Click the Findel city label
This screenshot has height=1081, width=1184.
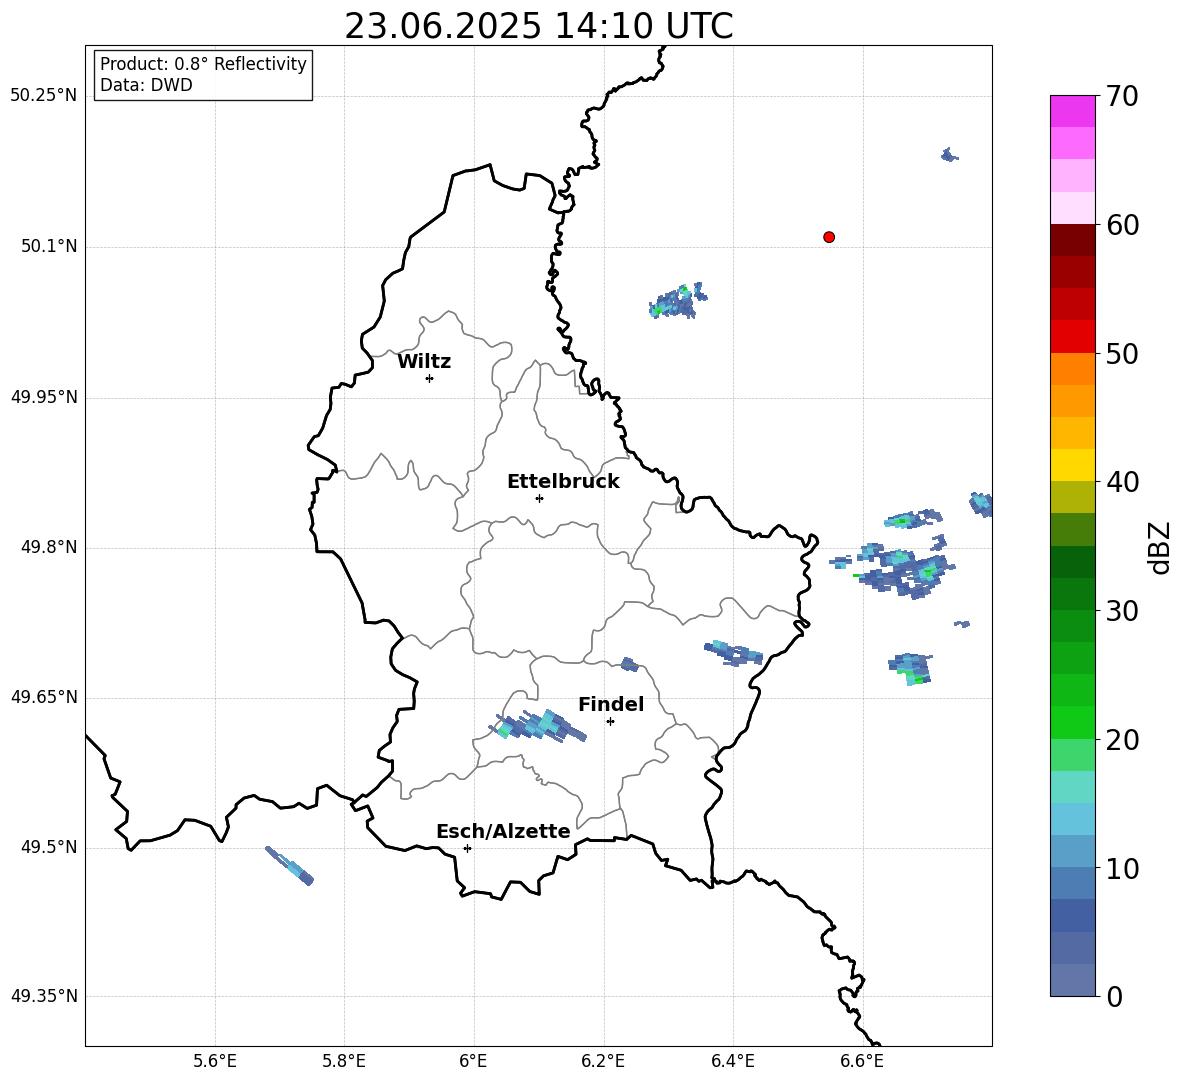pos(611,704)
